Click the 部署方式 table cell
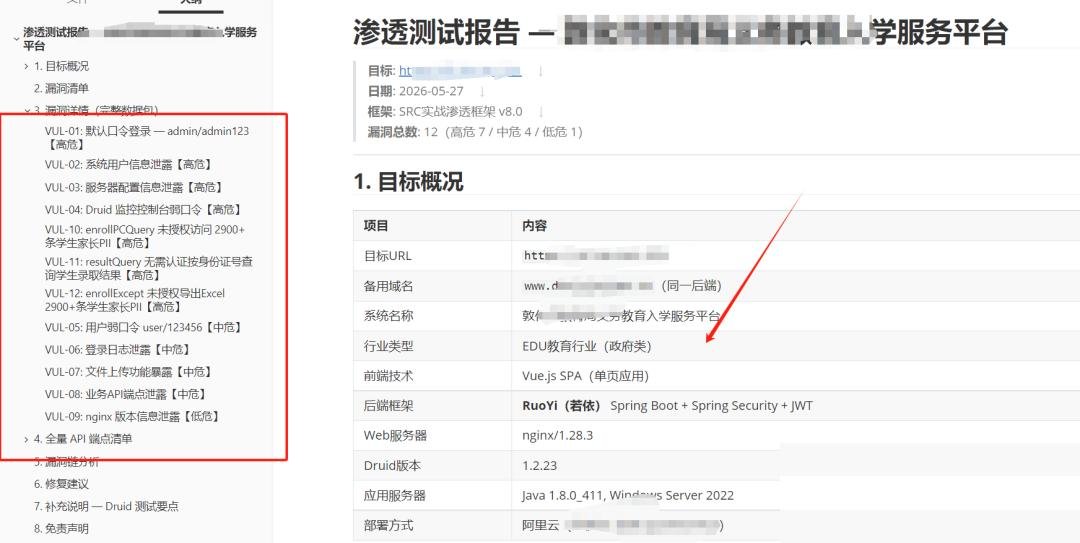1080x543 pixels. click(x=433, y=526)
